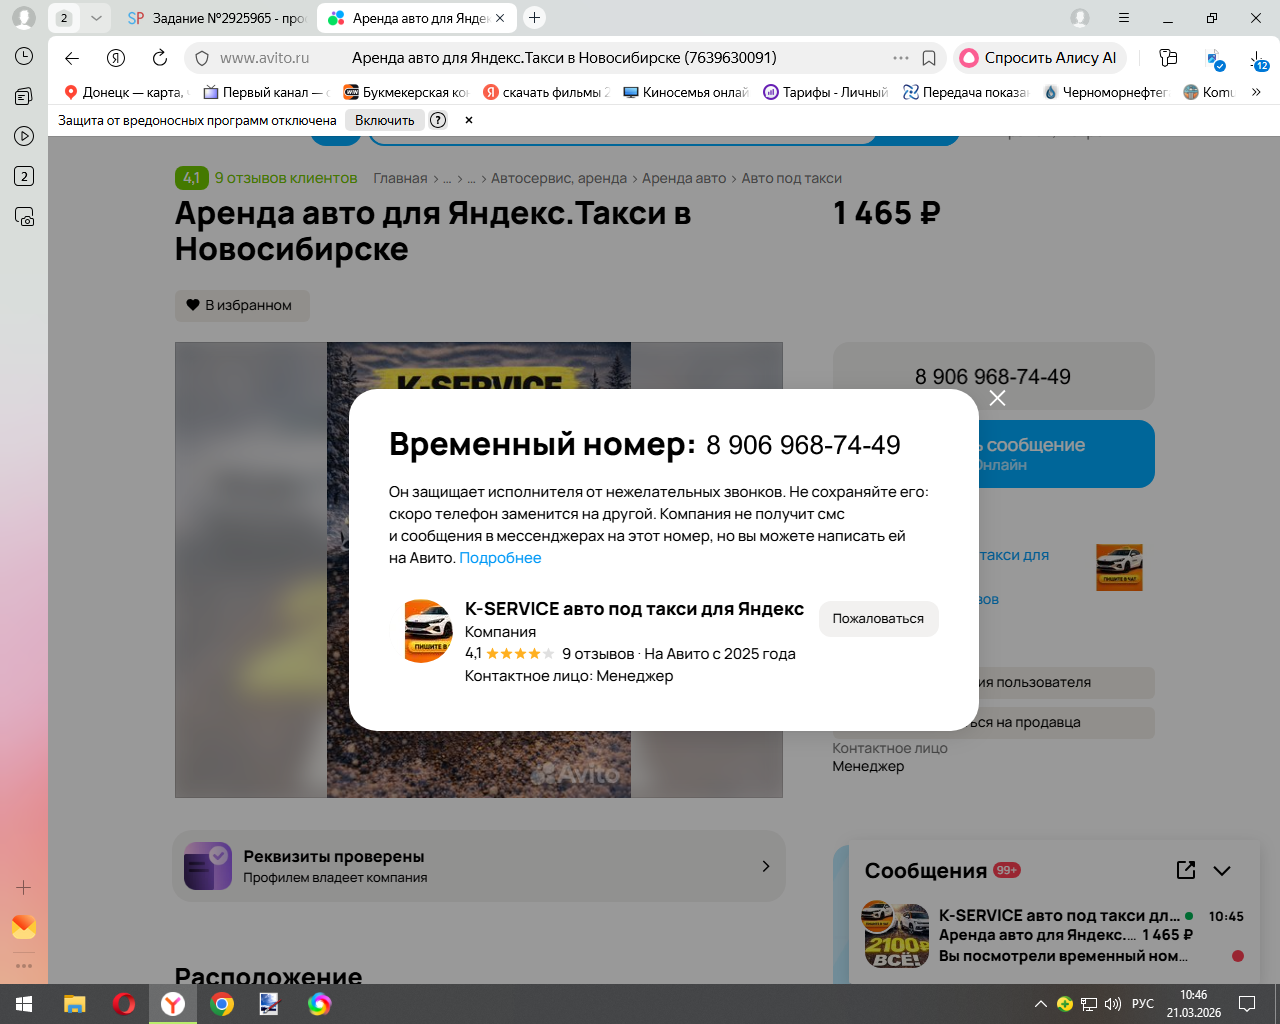Click the tab counter showing 2
The height and width of the screenshot is (1024, 1280).
click(x=64, y=18)
